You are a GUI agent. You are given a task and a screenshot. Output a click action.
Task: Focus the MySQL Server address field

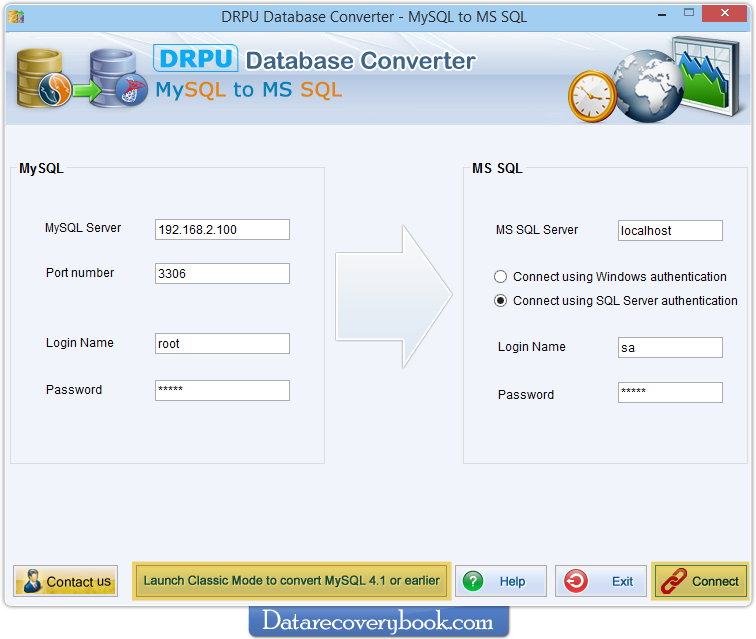pos(222,230)
